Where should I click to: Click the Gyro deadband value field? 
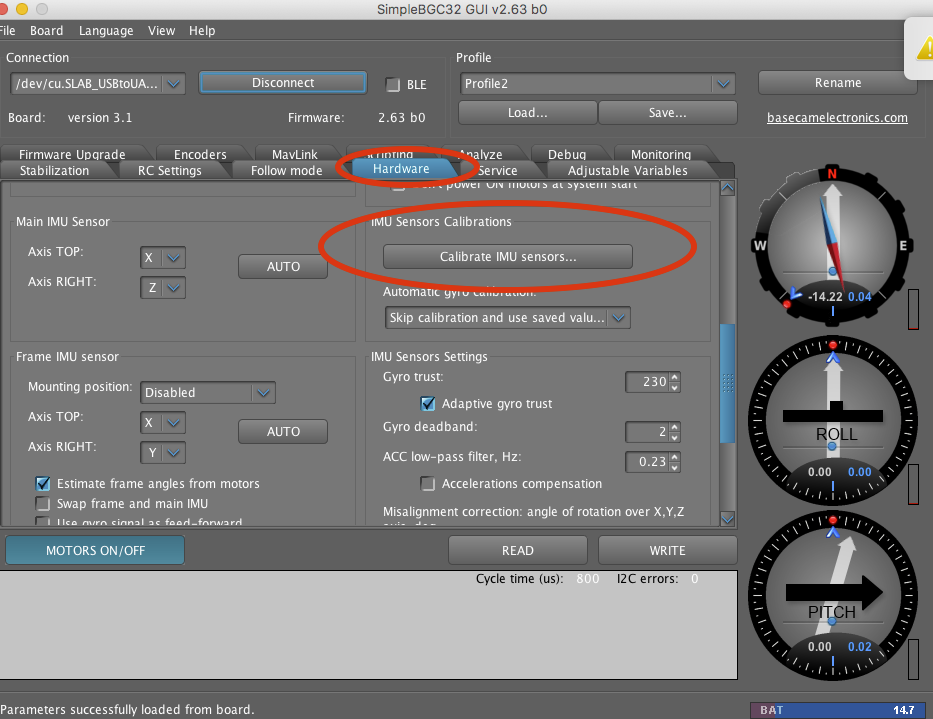click(x=647, y=432)
